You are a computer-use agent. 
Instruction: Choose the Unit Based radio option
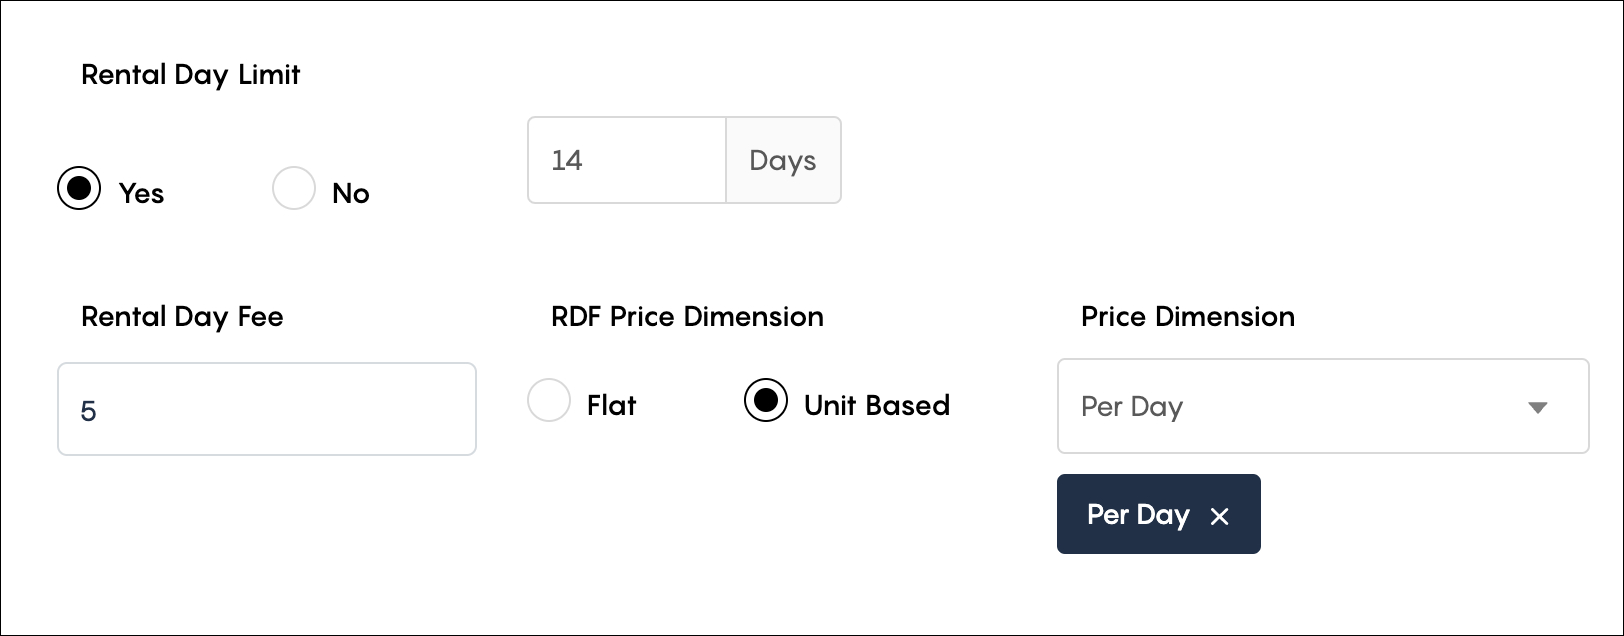coord(766,400)
